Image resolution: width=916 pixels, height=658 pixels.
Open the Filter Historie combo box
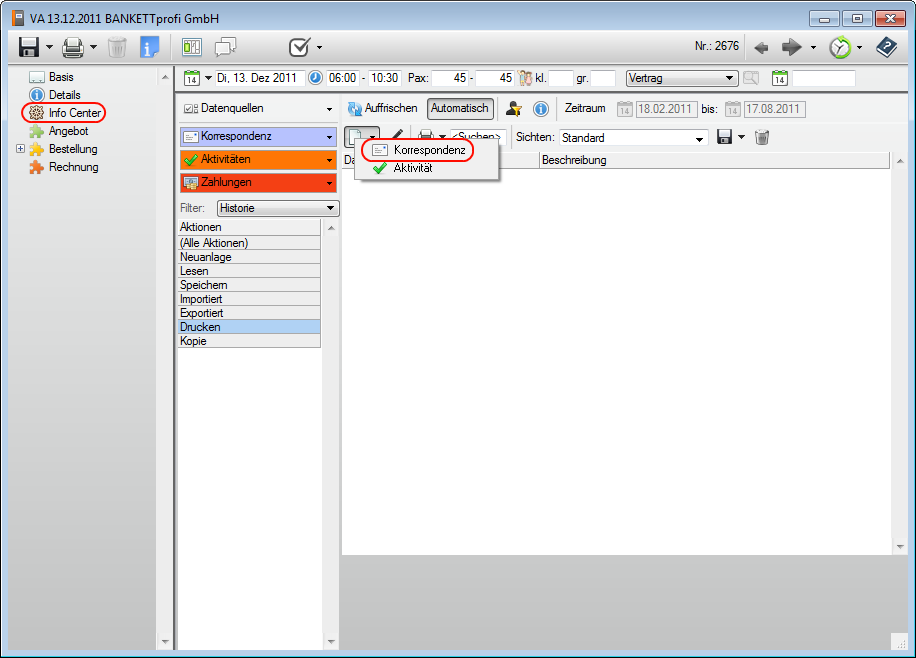tap(331, 208)
